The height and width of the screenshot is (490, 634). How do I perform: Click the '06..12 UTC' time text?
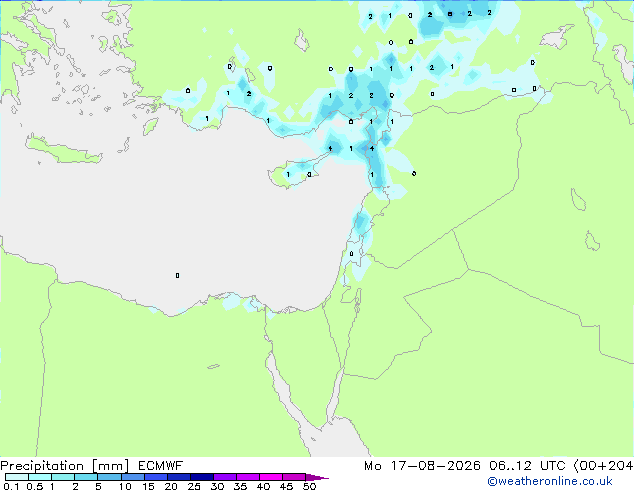527,466
